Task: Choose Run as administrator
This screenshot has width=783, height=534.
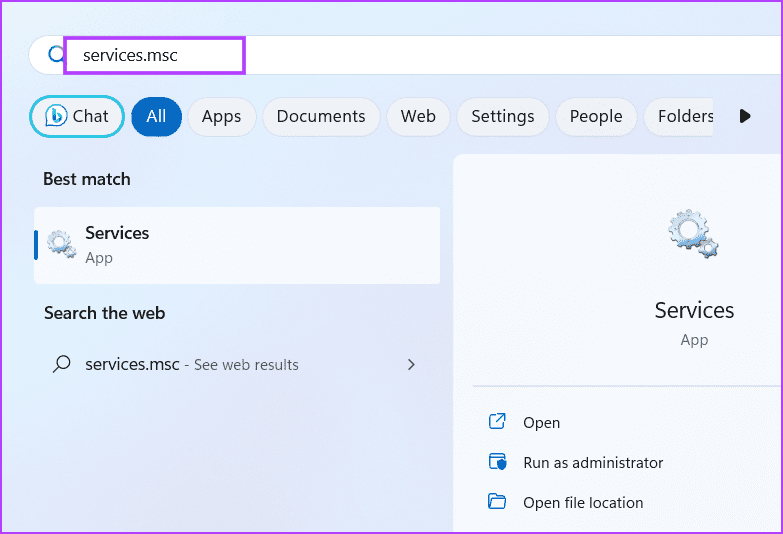Action: click(x=593, y=463)
